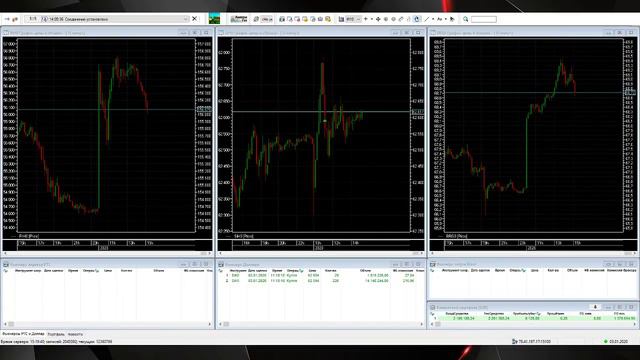Click the down-arrow button in financial result panel

tap(595, 307)
